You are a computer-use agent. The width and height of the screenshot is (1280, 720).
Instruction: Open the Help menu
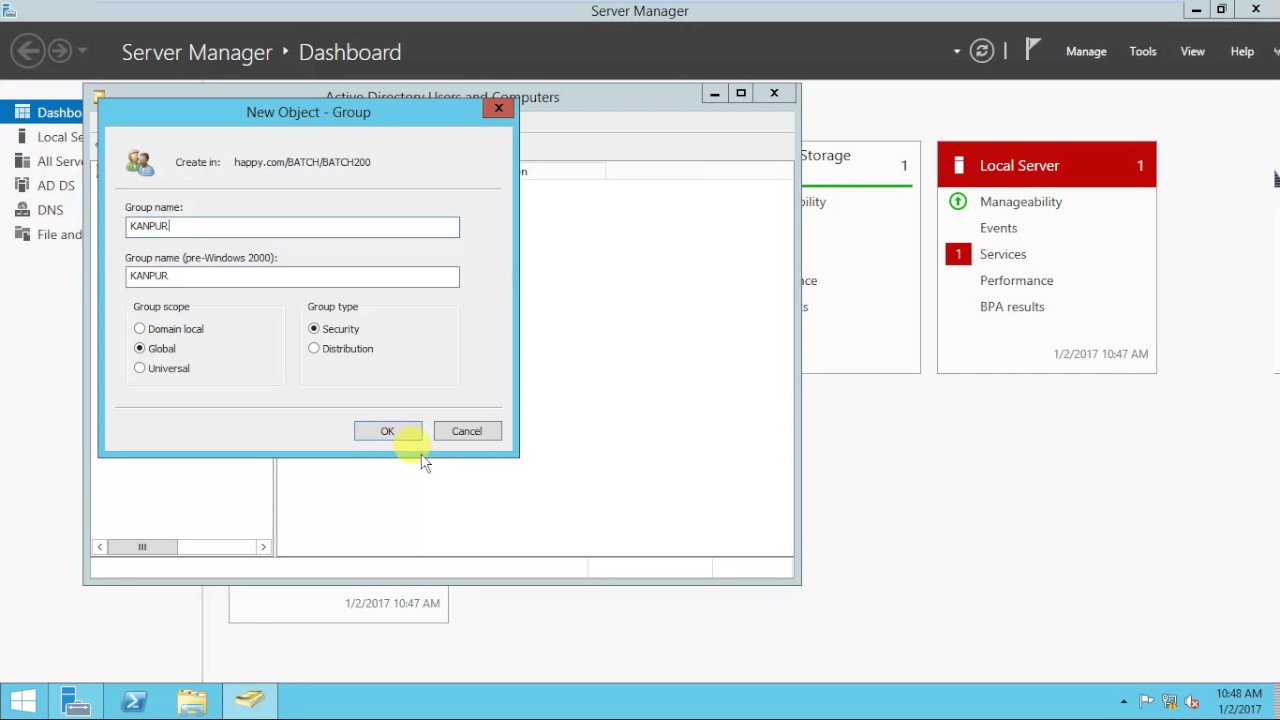[x=1242, y=51]
